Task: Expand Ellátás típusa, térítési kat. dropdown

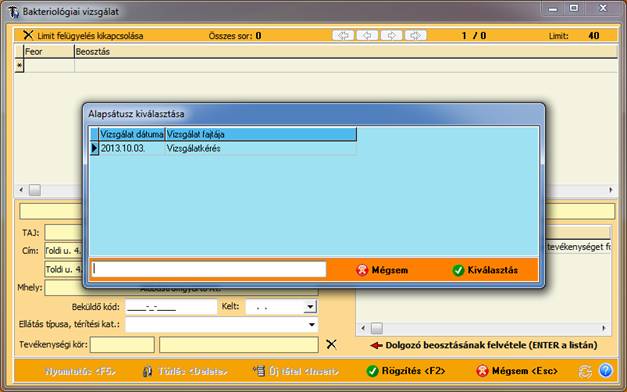Action: 312,324
